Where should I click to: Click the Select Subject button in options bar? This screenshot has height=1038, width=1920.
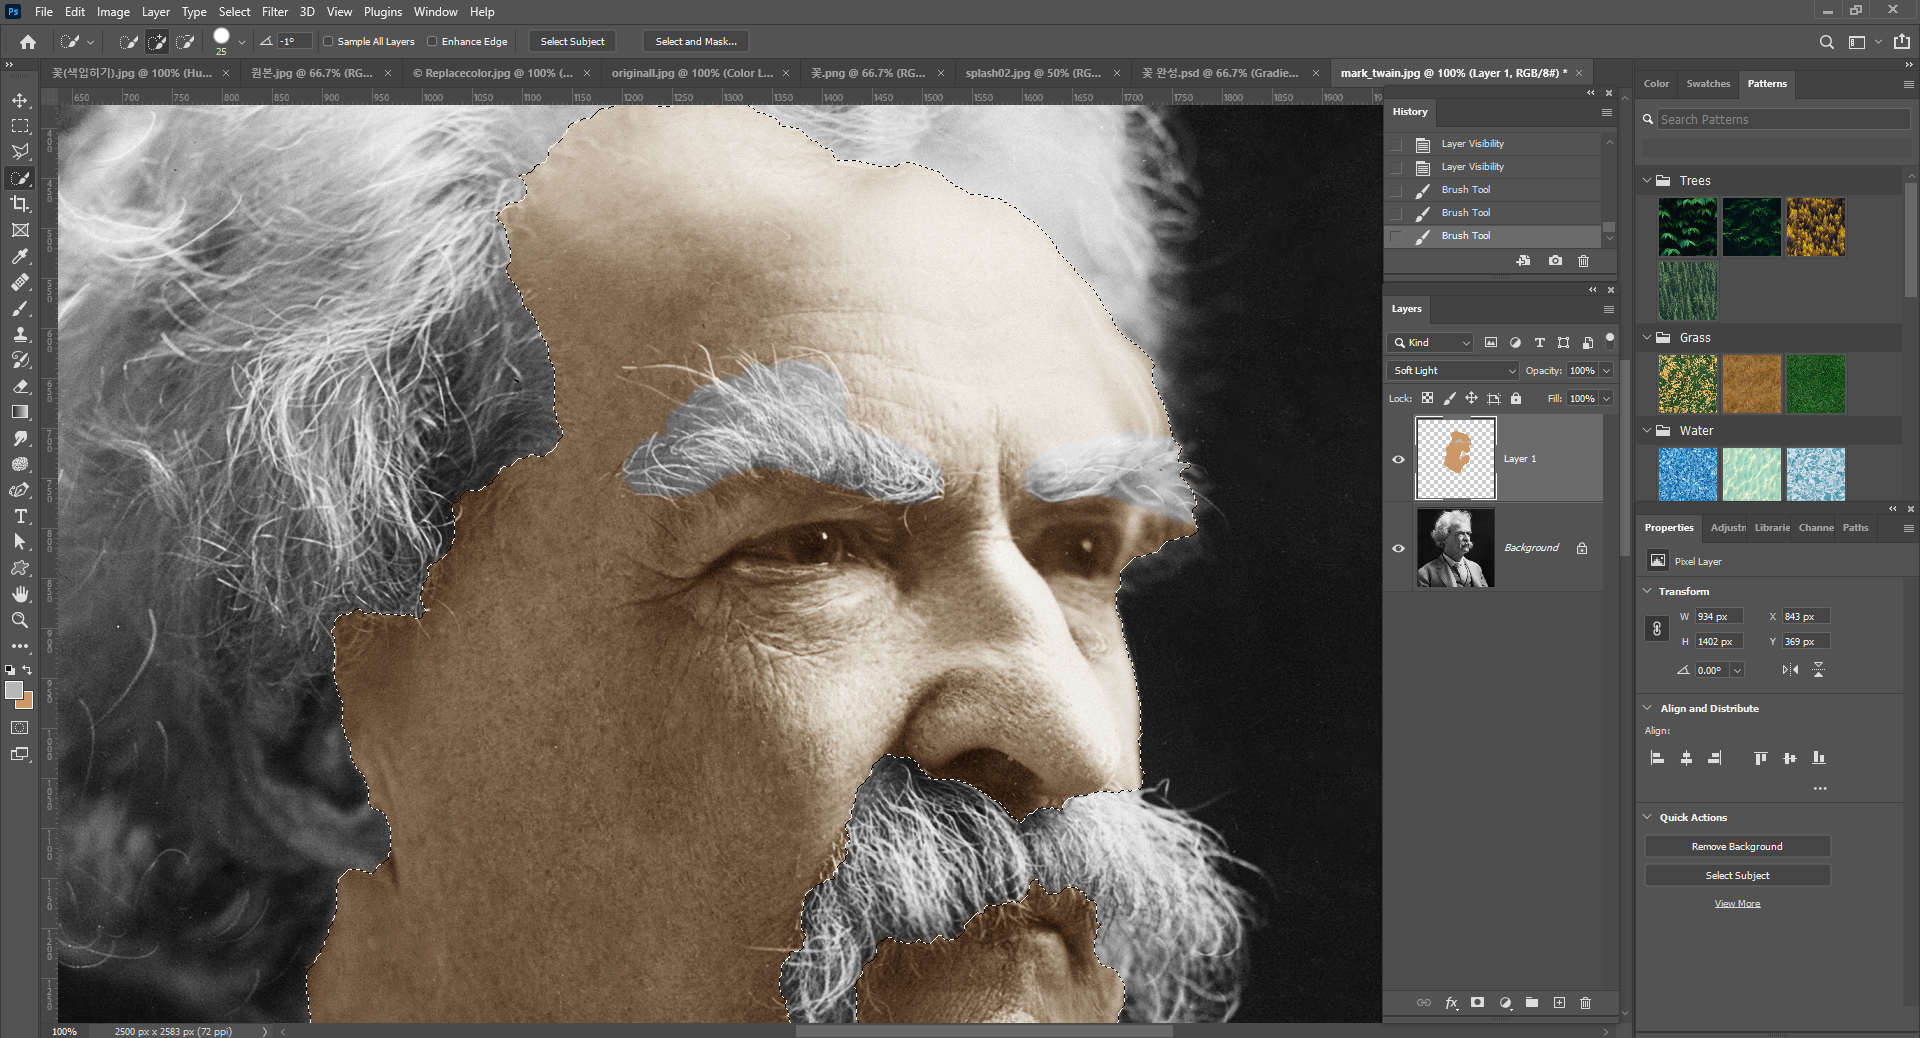click(573, 42)
